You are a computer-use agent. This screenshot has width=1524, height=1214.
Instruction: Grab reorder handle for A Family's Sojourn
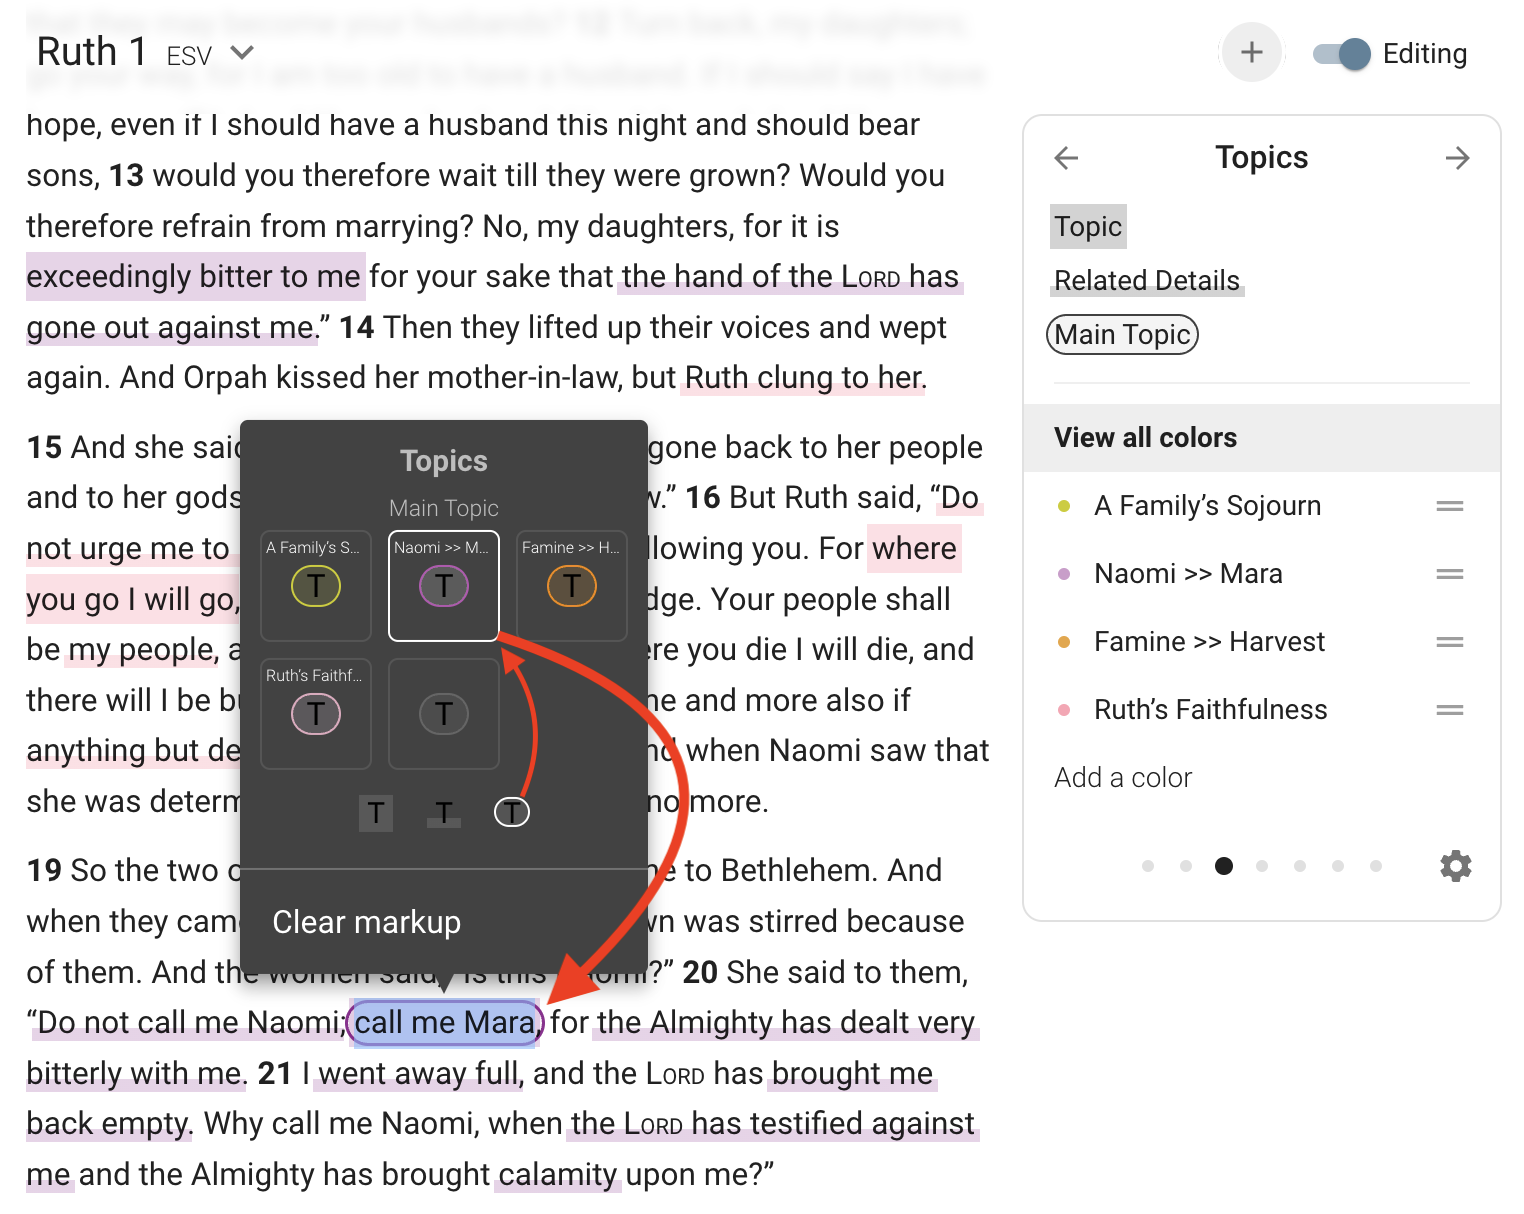click(1450, 506)
